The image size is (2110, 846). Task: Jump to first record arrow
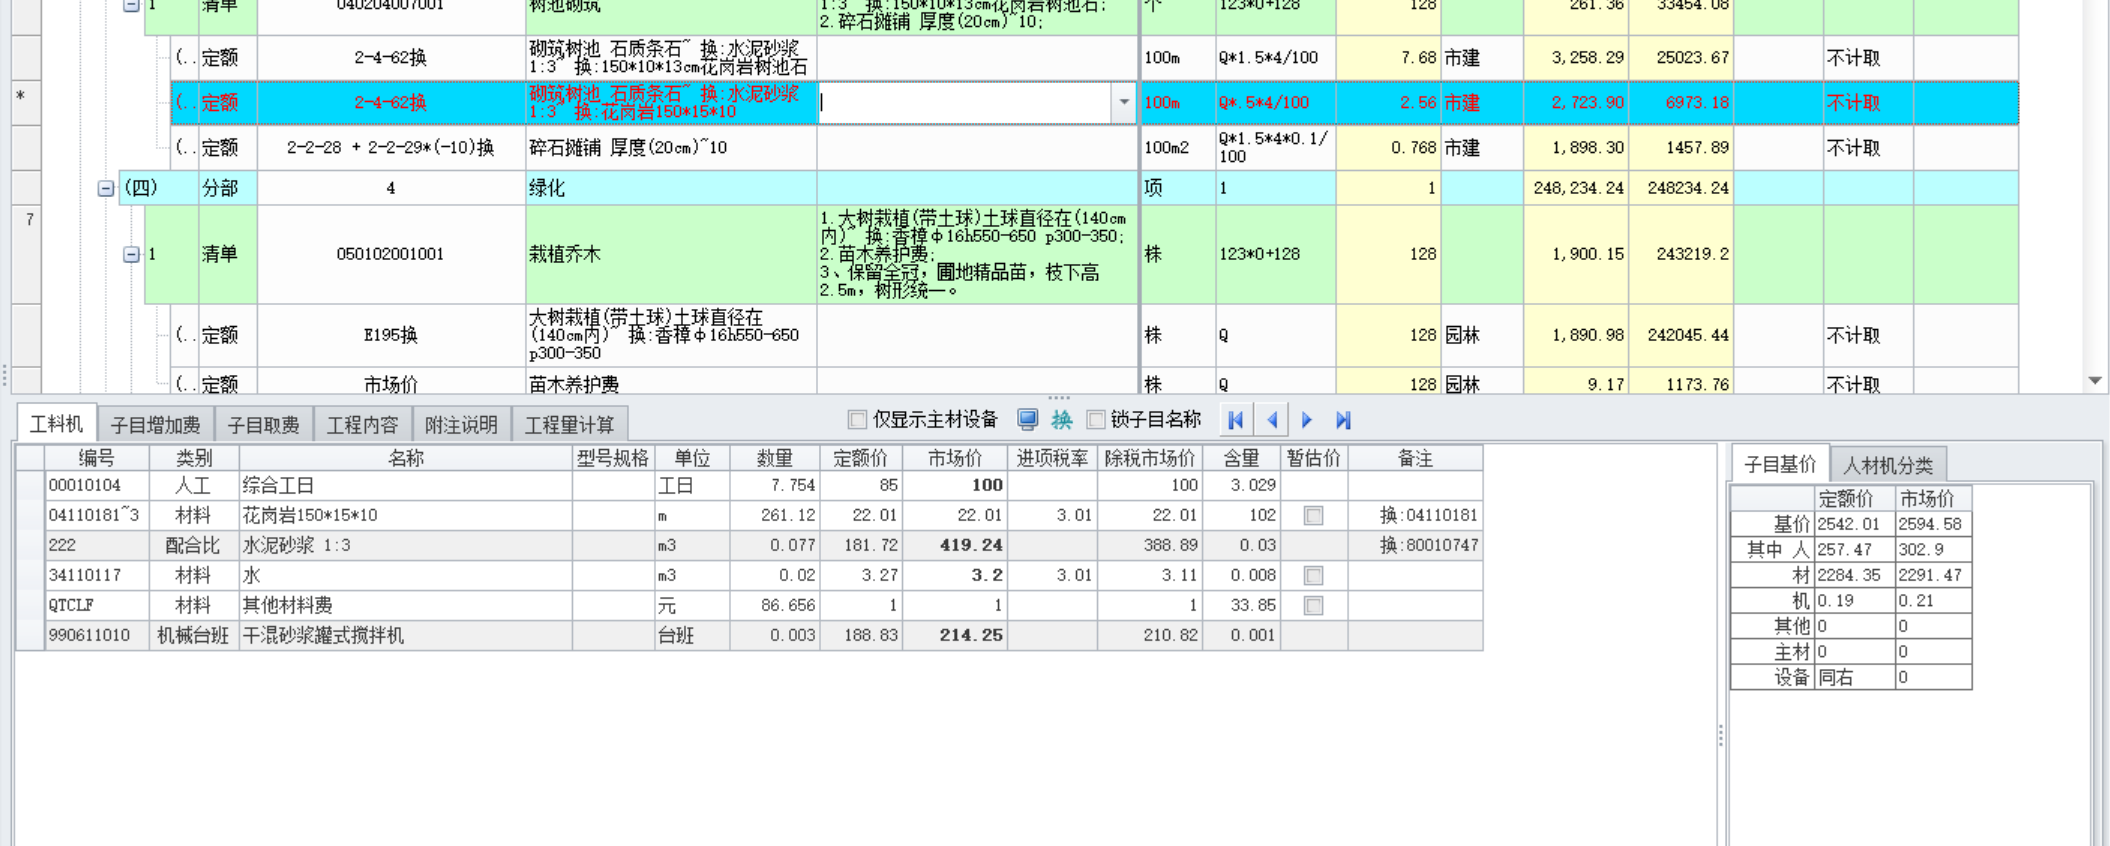click(1236, 420)
